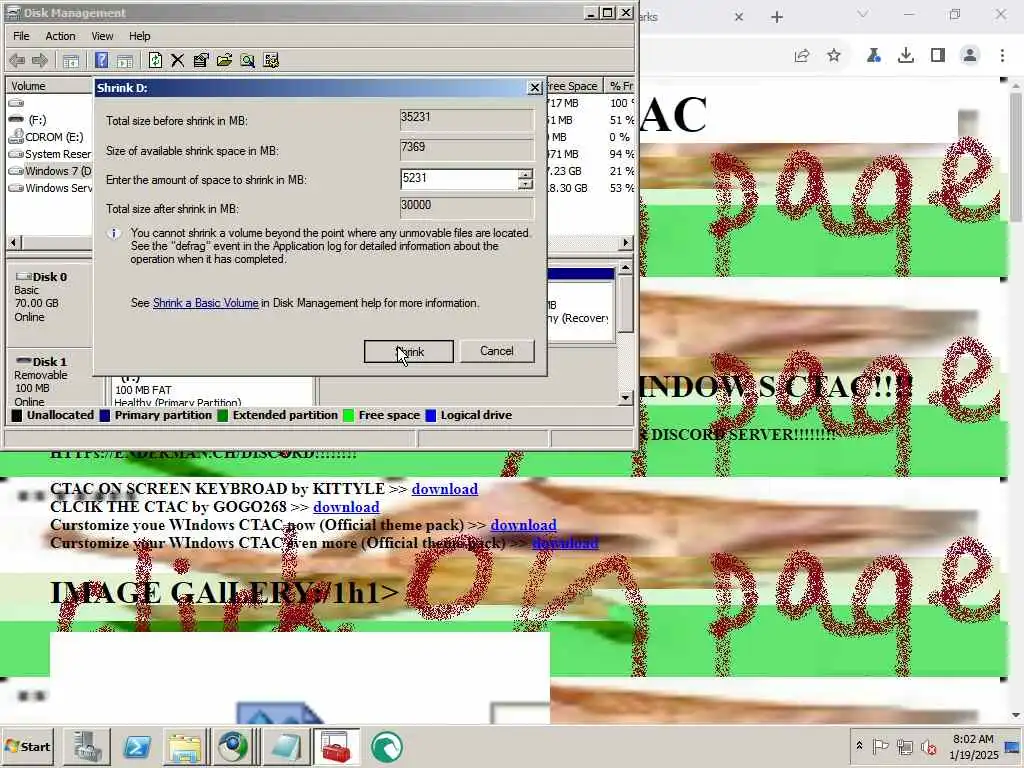
Task: Click the Unallocated black legend swatch
Action: (17, 415)
